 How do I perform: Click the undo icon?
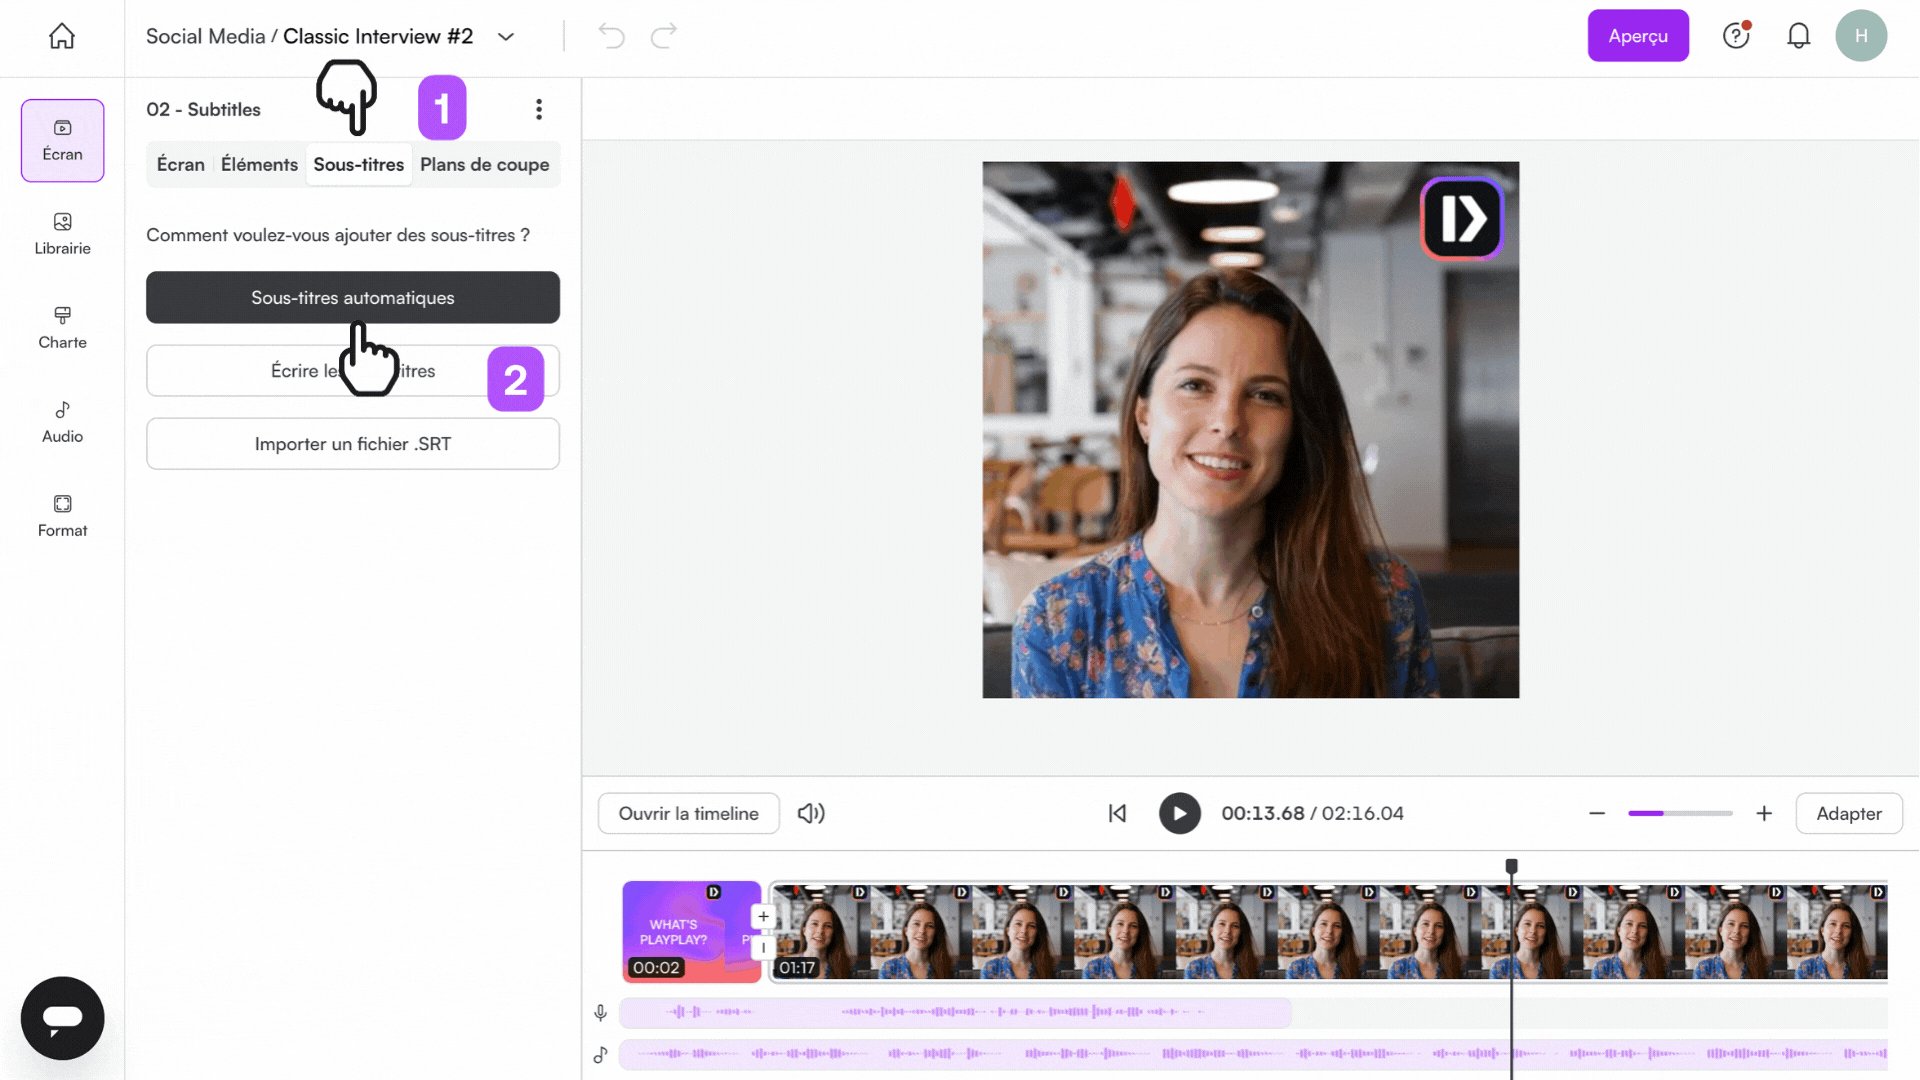[611, 35]
